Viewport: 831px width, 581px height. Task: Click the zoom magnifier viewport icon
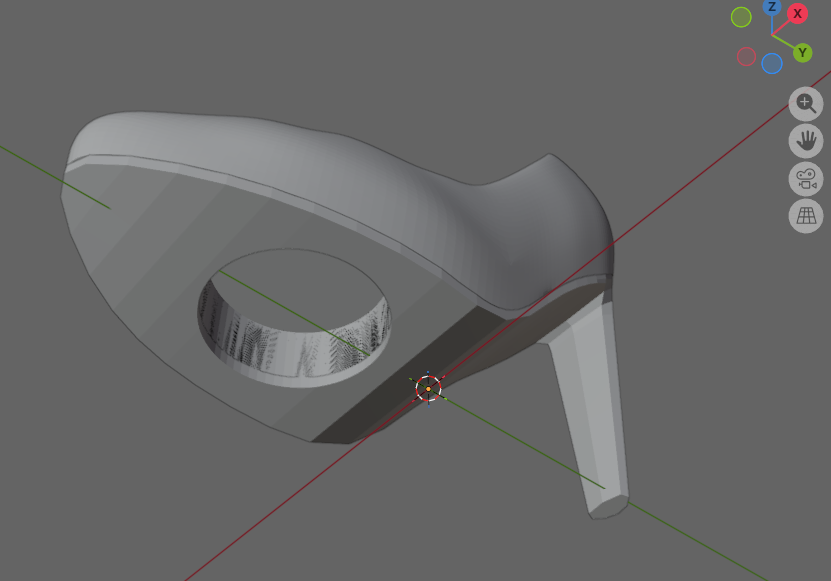(806, 103)
